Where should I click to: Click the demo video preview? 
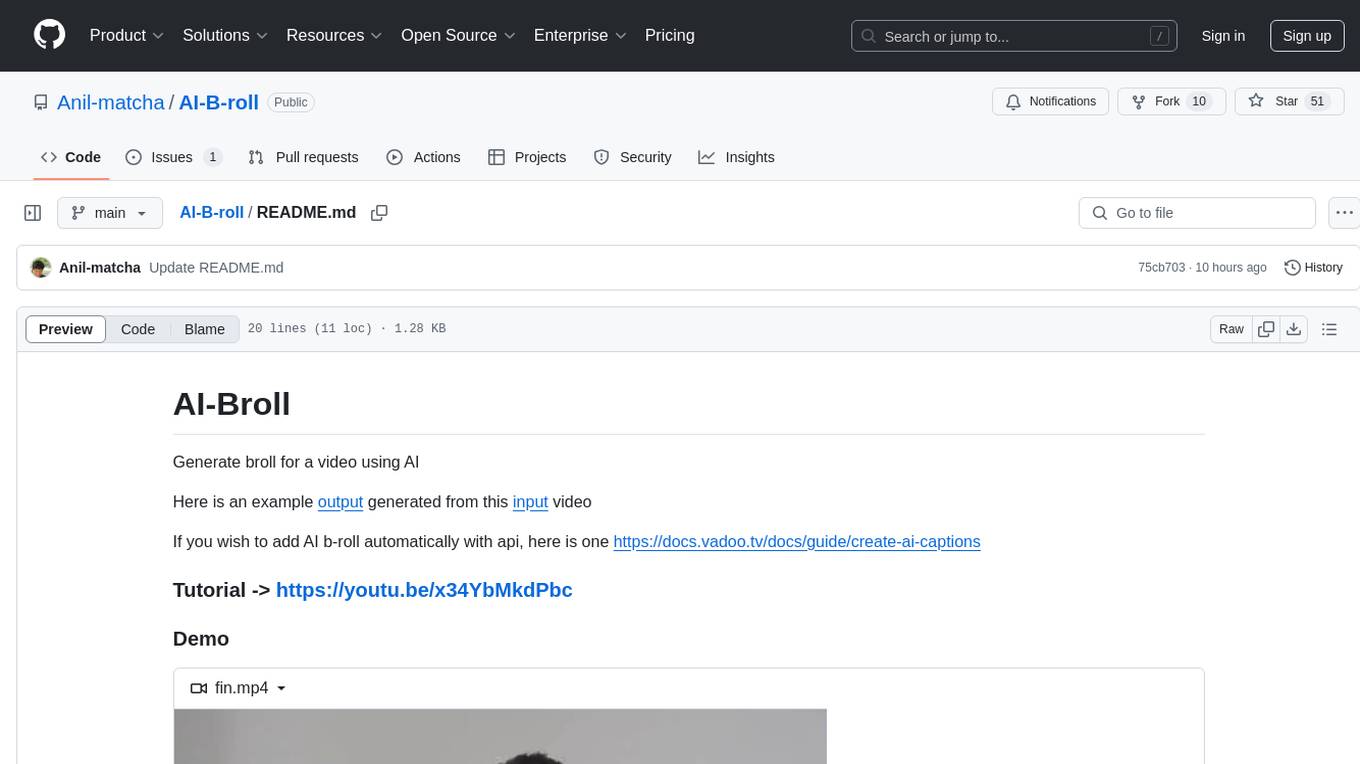pos(500,736)
